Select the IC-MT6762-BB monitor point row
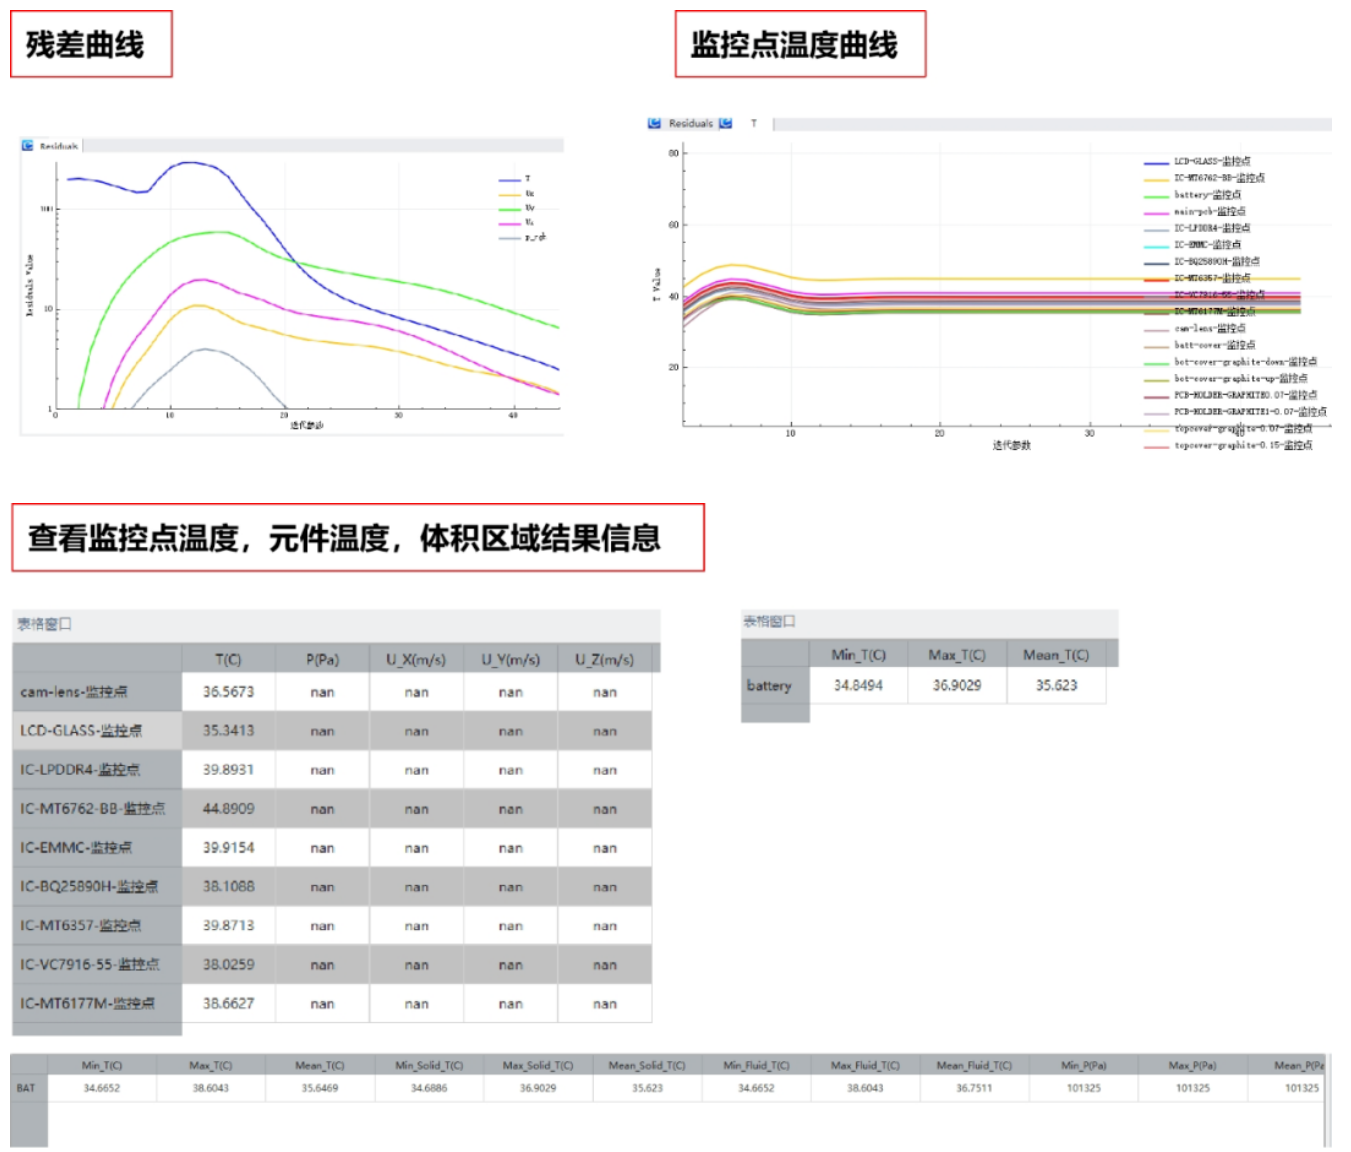This screenshot has width=1351, height=1152. [x=97, y=809]
